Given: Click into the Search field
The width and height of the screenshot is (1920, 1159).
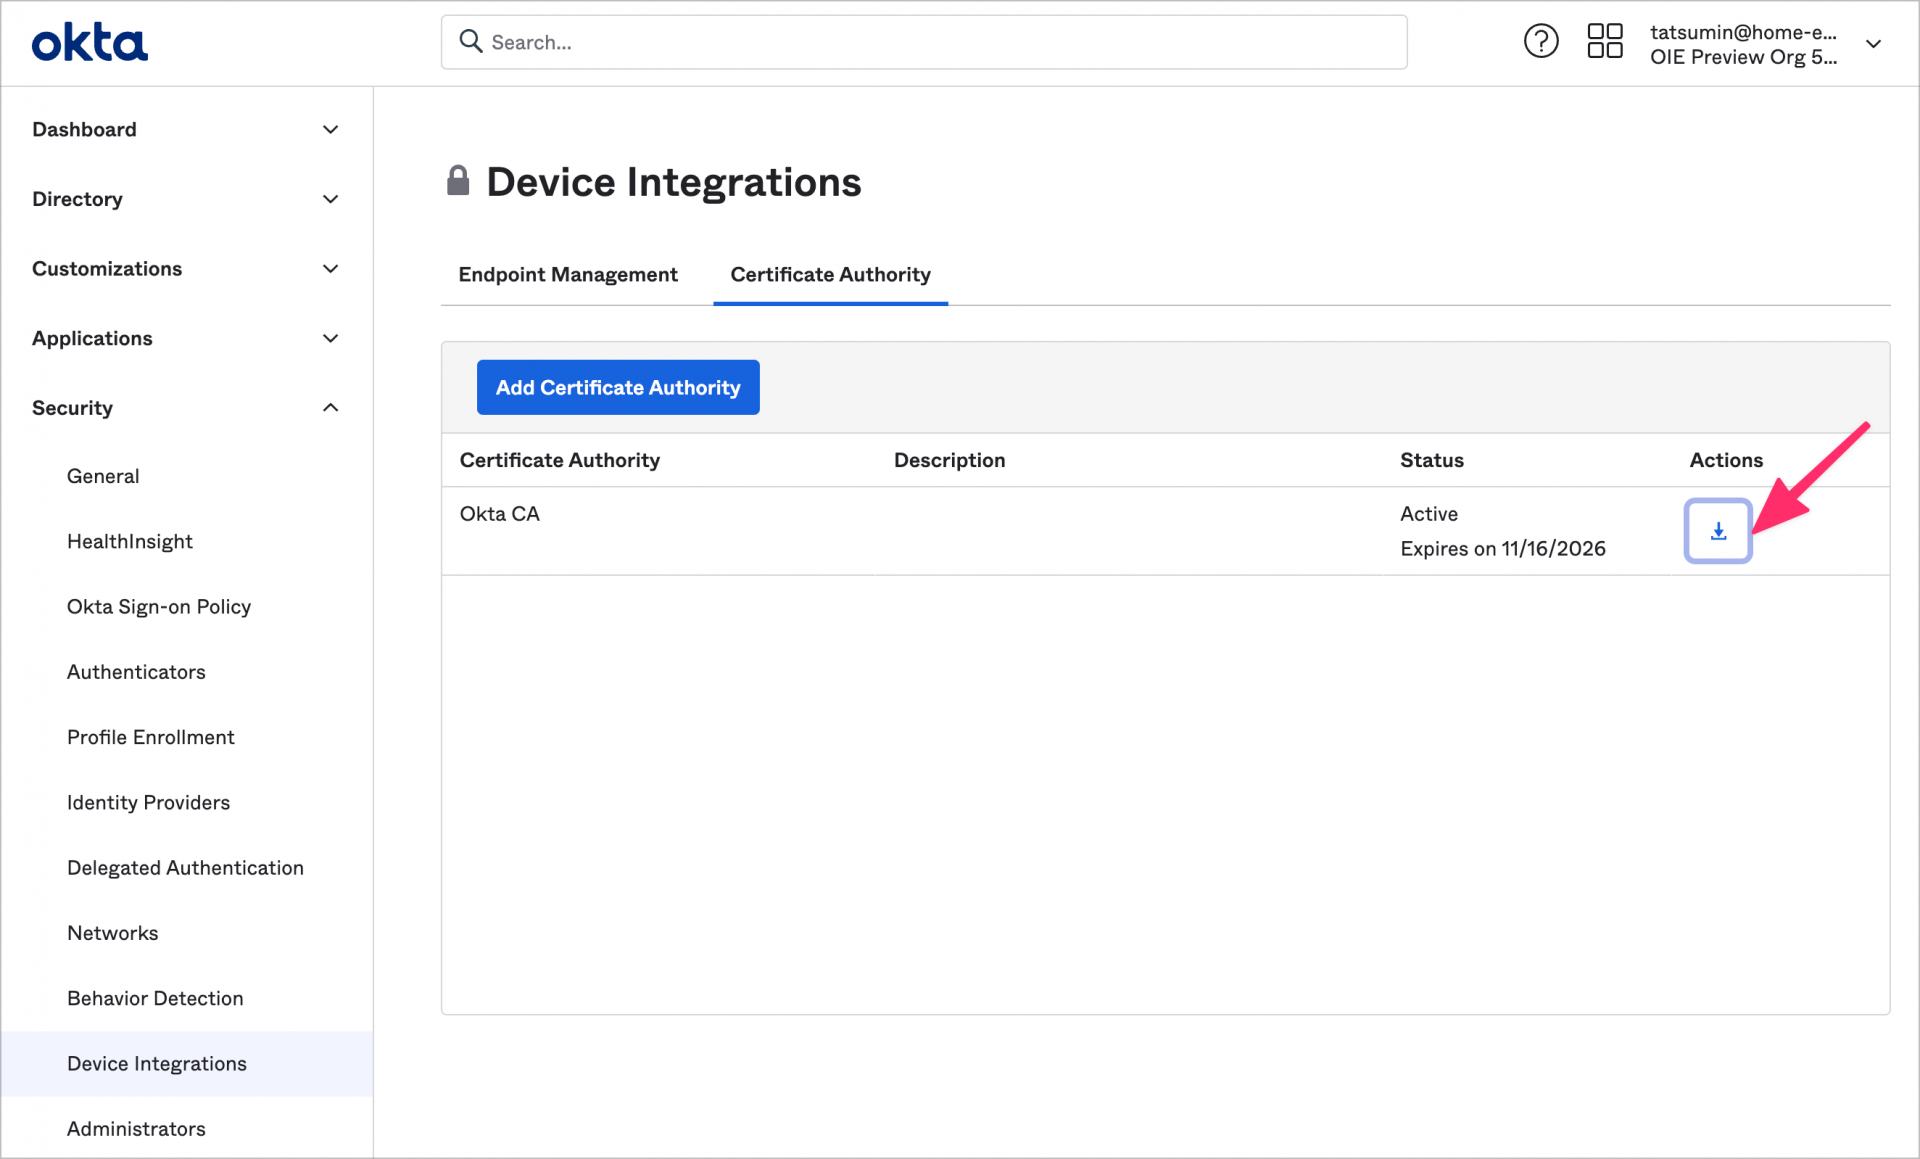Looking at the screenshot, I should [x=900, y=41].
